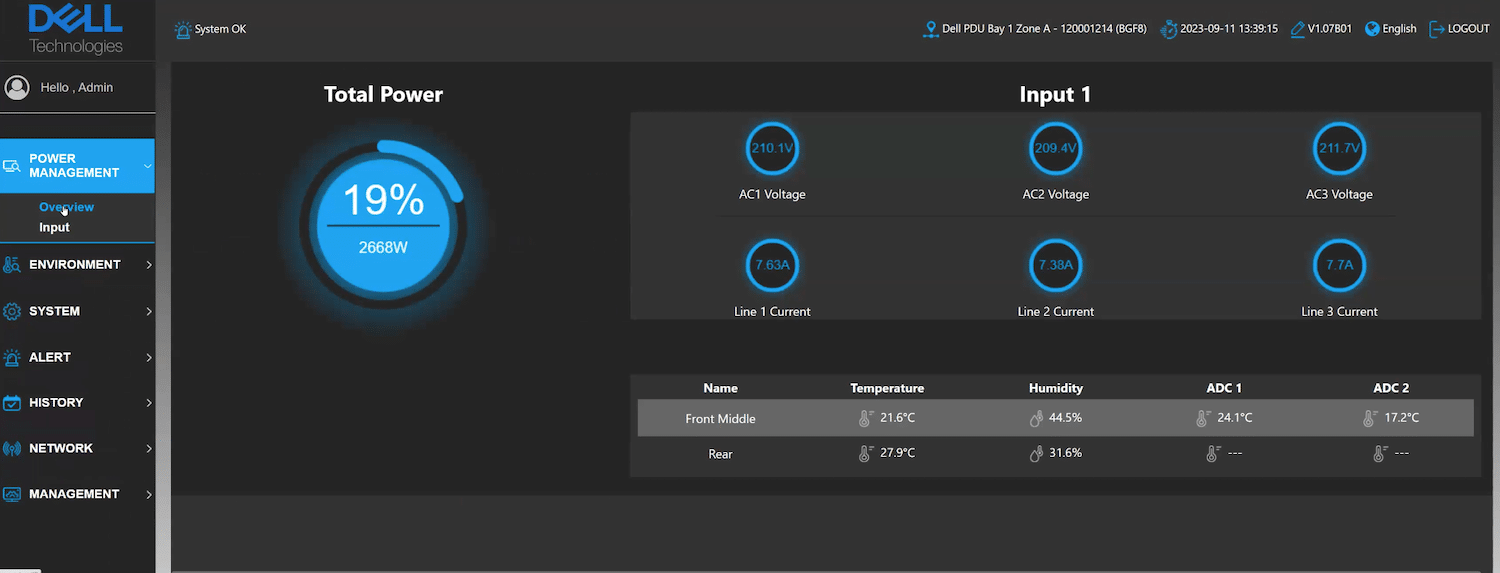The image size is (1500, 573).
Task: Click the English language globe icon
Action: [1372, 29]
